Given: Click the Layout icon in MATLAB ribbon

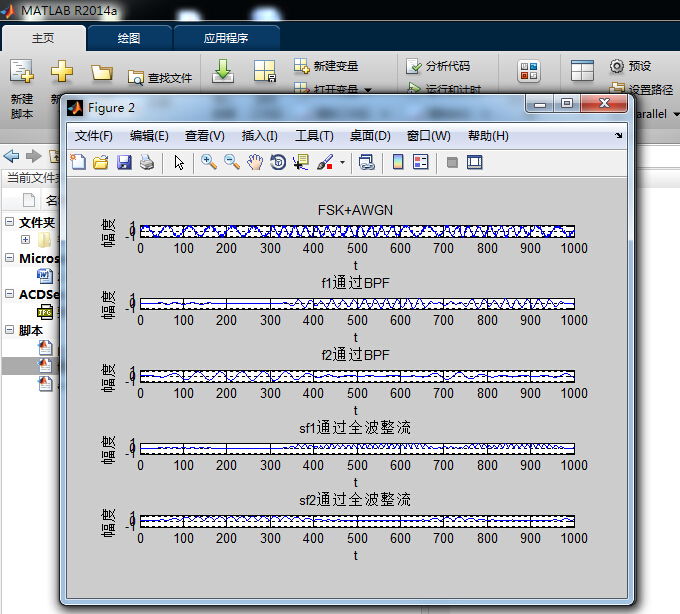Looking at the screenshot, I should coord(582,71).
